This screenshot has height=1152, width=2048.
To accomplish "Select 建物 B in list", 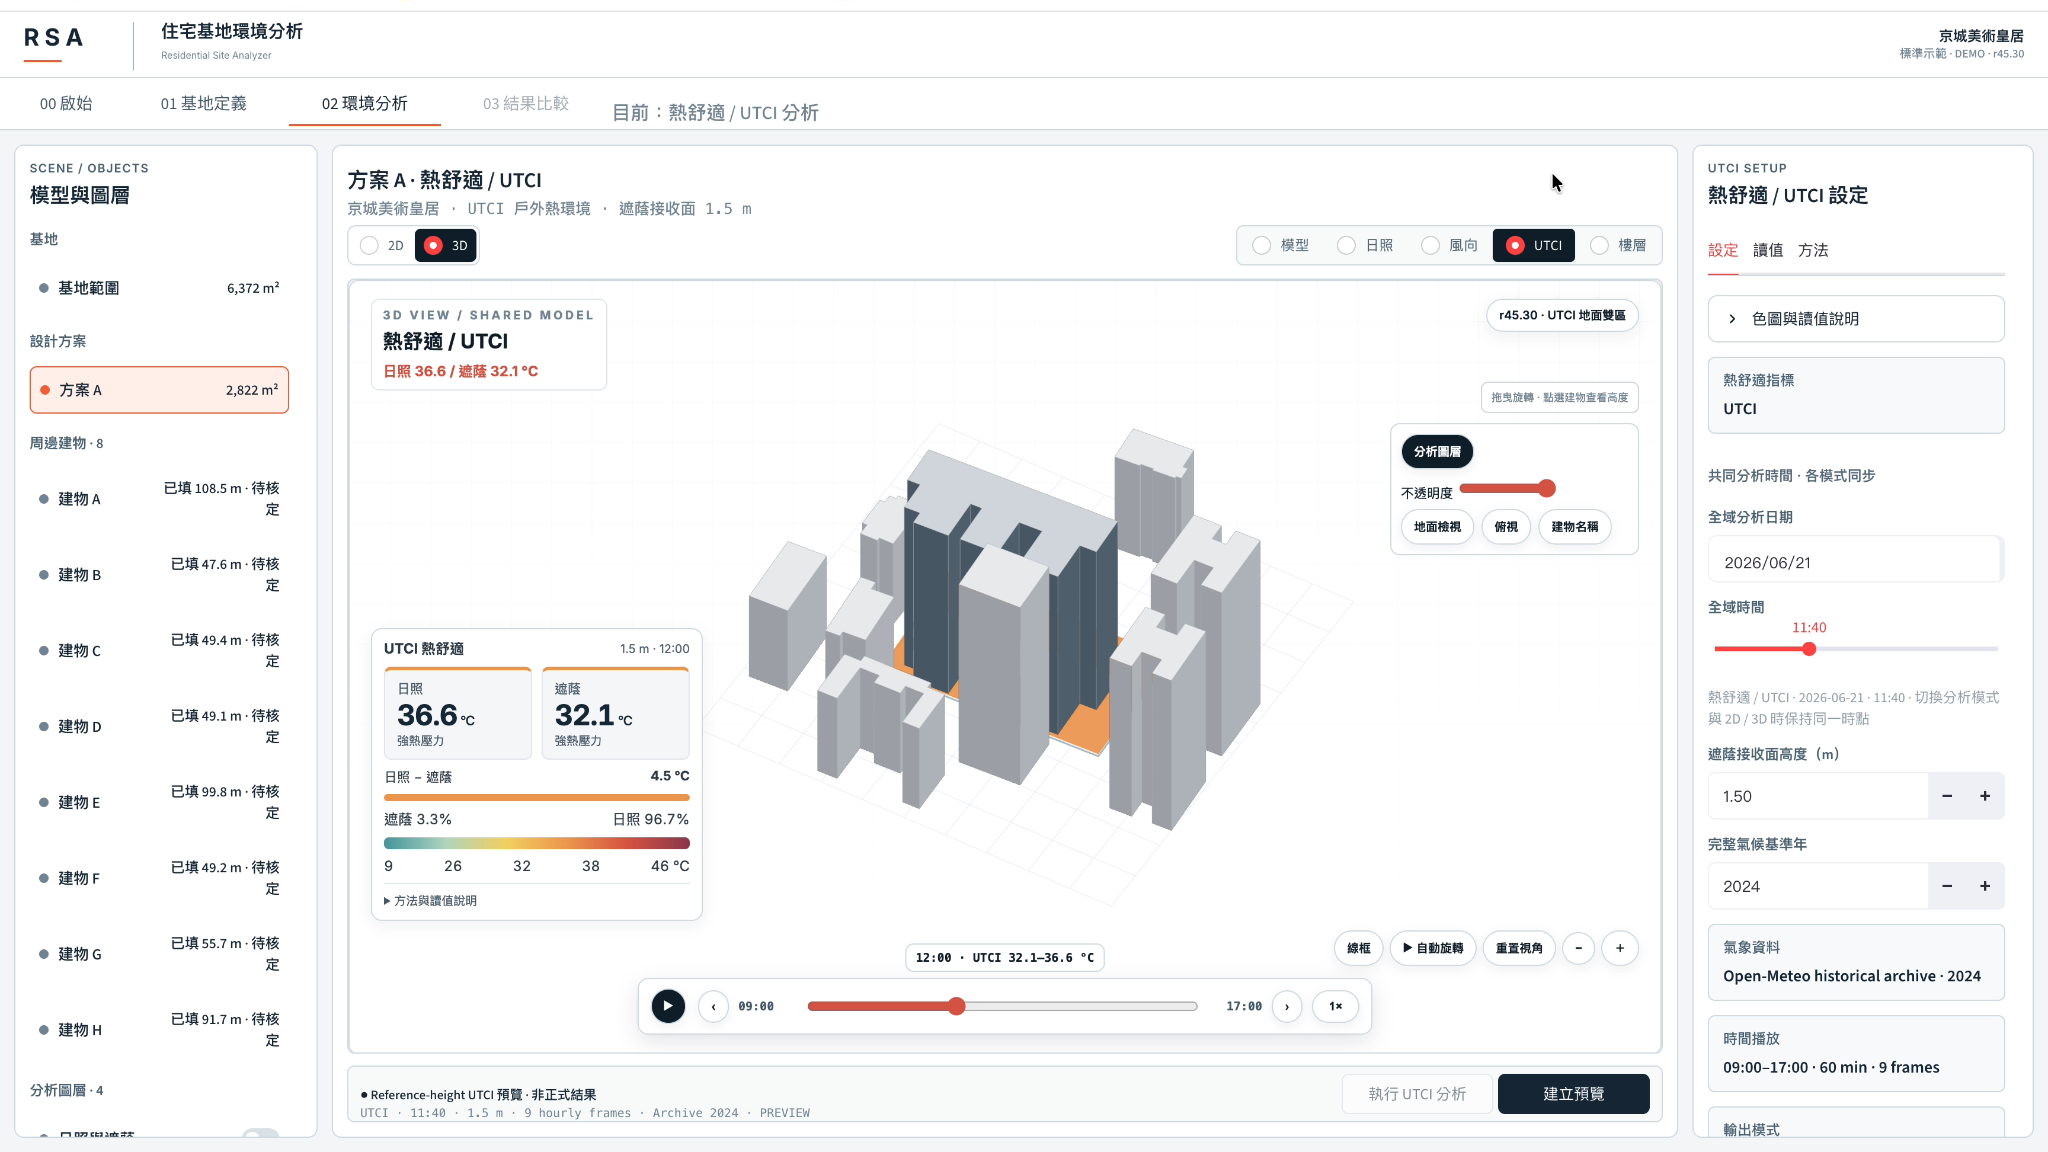I will click(159, 575).
